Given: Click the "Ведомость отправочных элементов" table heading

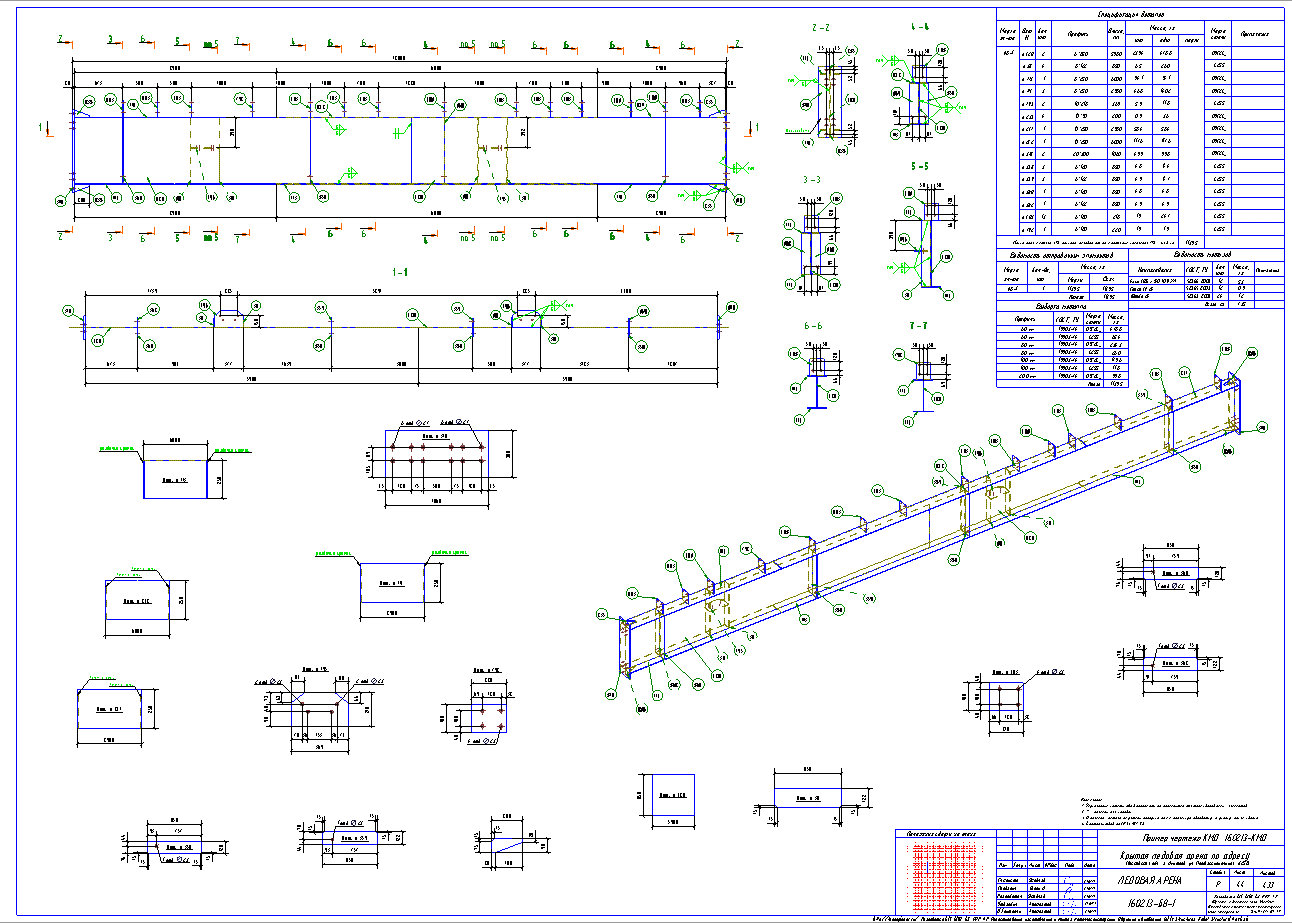Looking at the screenshot, I should [1060, 254].
